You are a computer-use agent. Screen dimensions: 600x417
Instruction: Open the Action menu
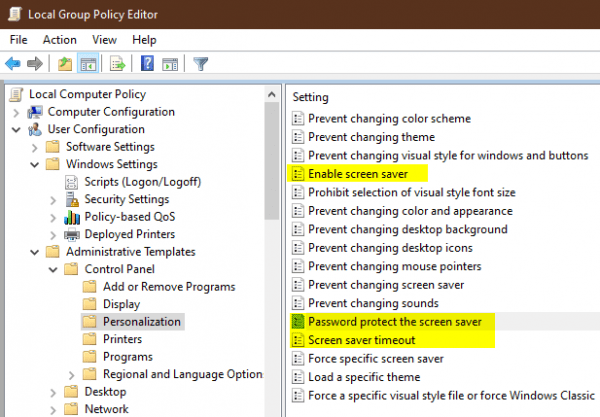click(59, 39)
